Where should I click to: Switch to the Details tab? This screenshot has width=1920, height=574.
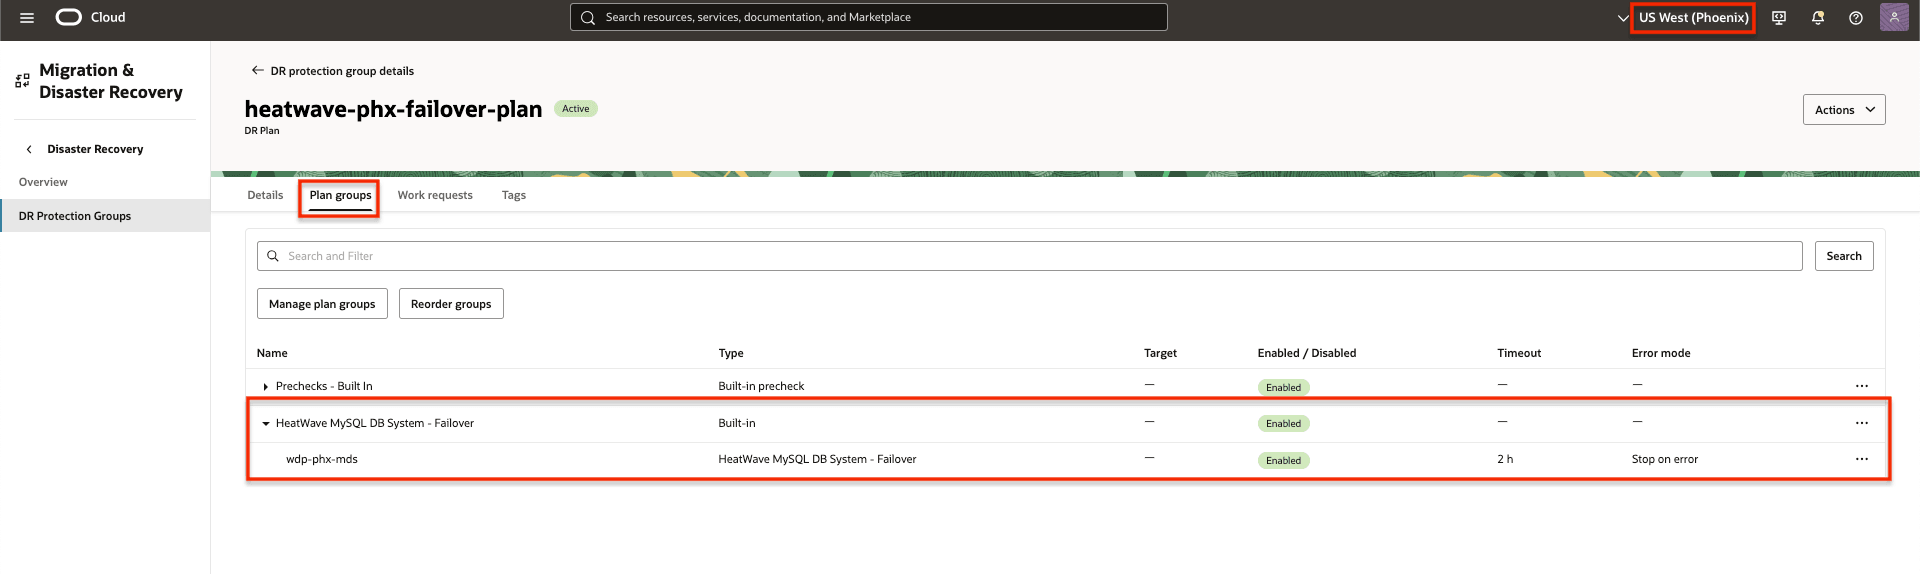pyautogui.click(x=265, y=195)
